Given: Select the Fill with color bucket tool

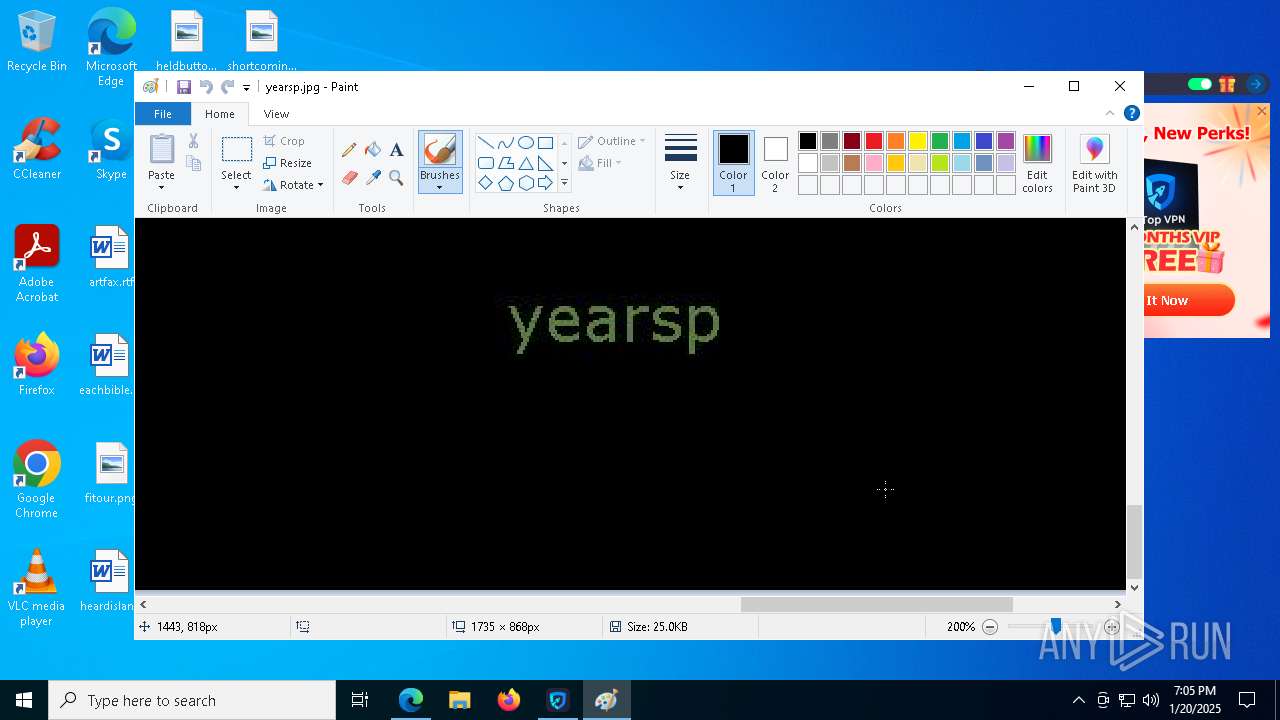Looking at the screenshot, I should [373, 150].
